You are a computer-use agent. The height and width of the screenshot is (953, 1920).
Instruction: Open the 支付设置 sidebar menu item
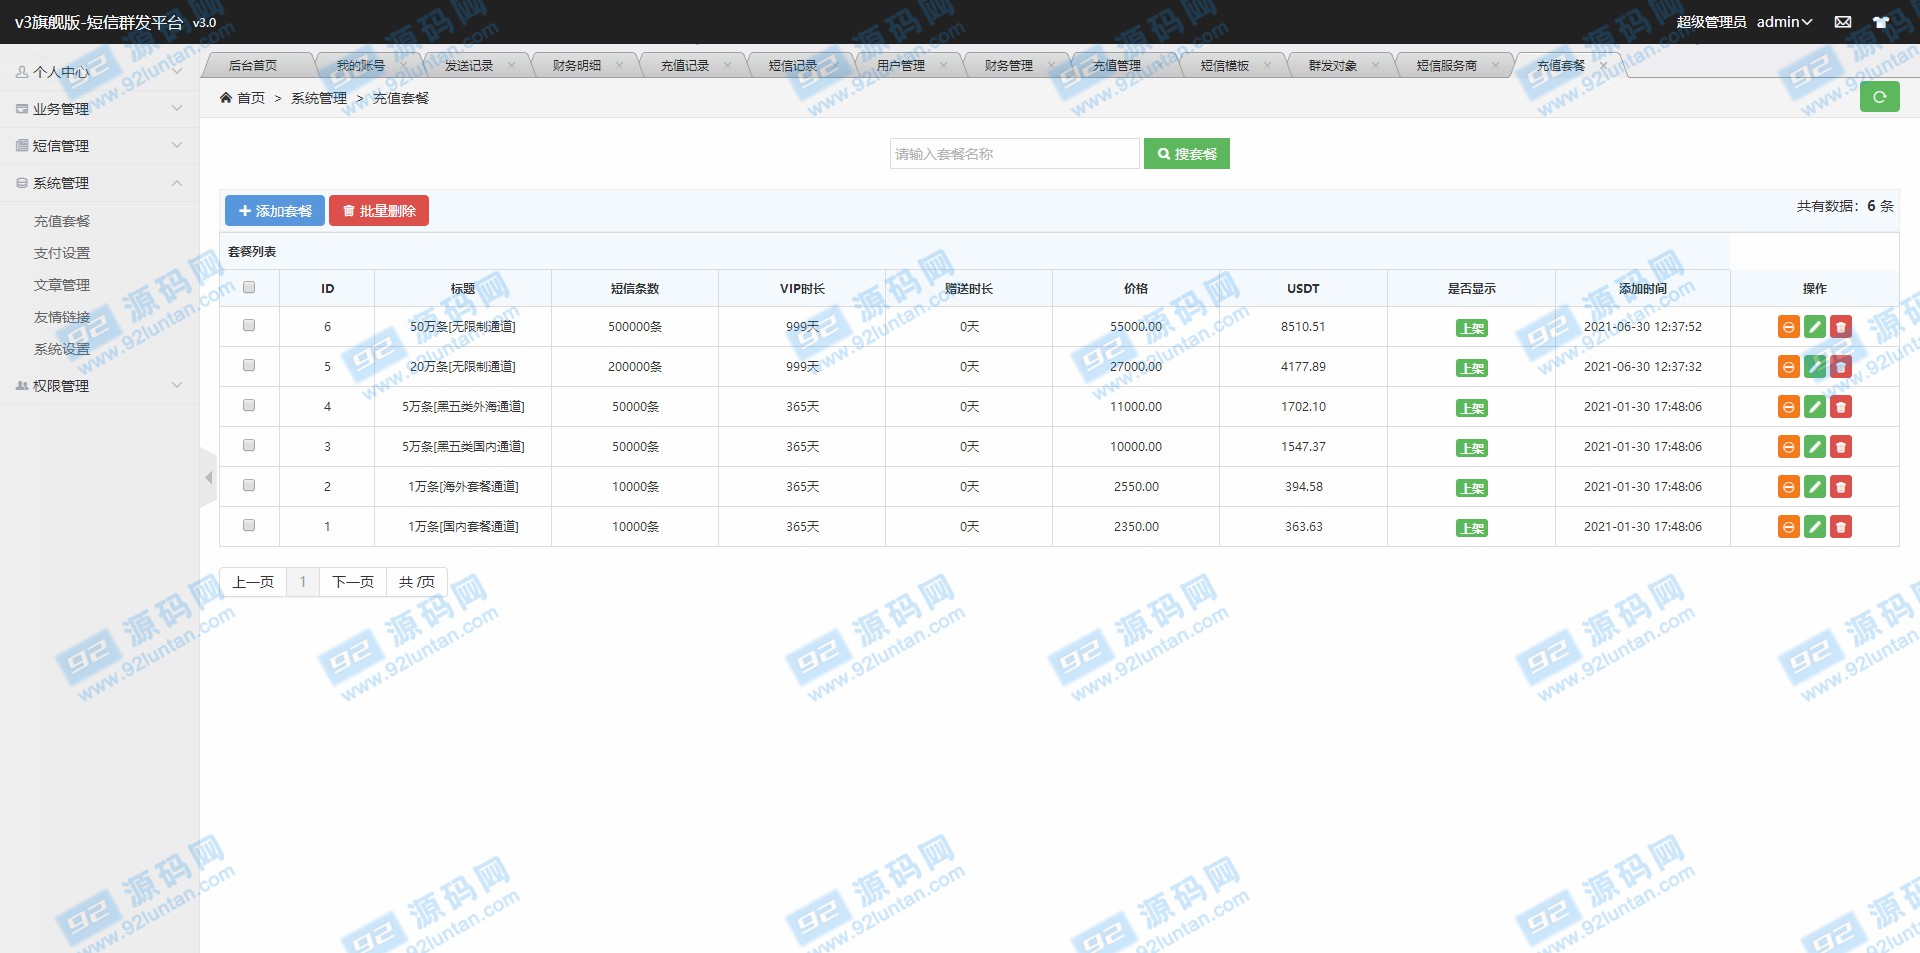pyautogui.click(x=62, y=253)
